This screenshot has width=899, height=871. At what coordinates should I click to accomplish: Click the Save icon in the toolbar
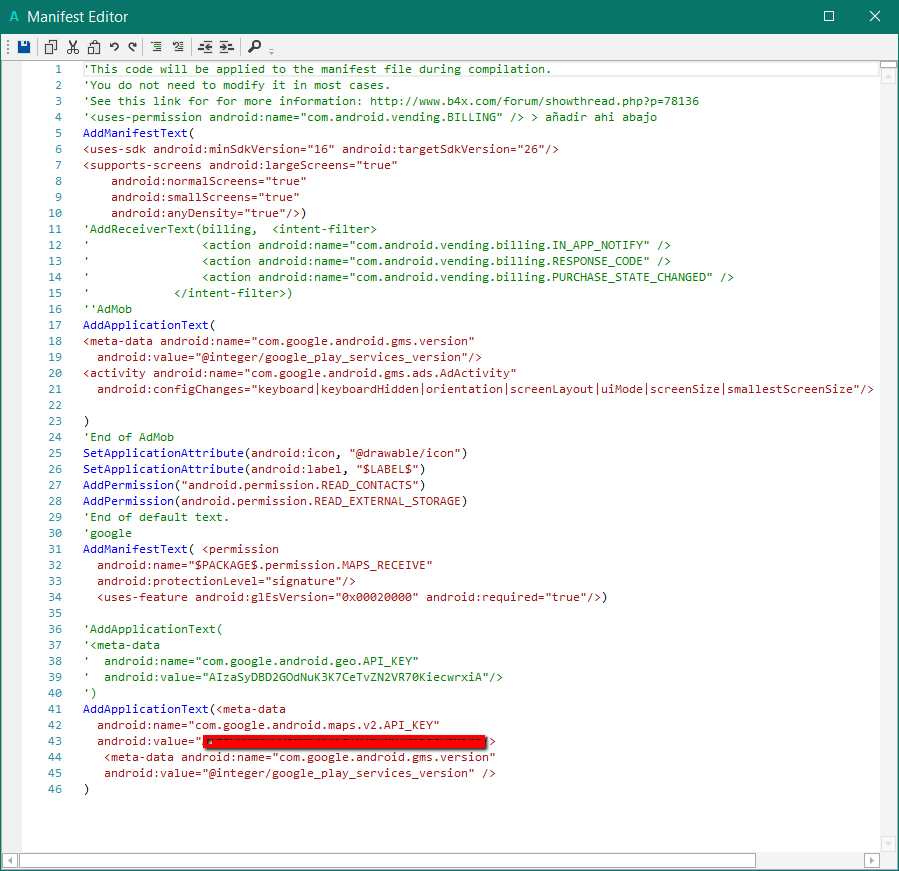[x=24, y=47]
